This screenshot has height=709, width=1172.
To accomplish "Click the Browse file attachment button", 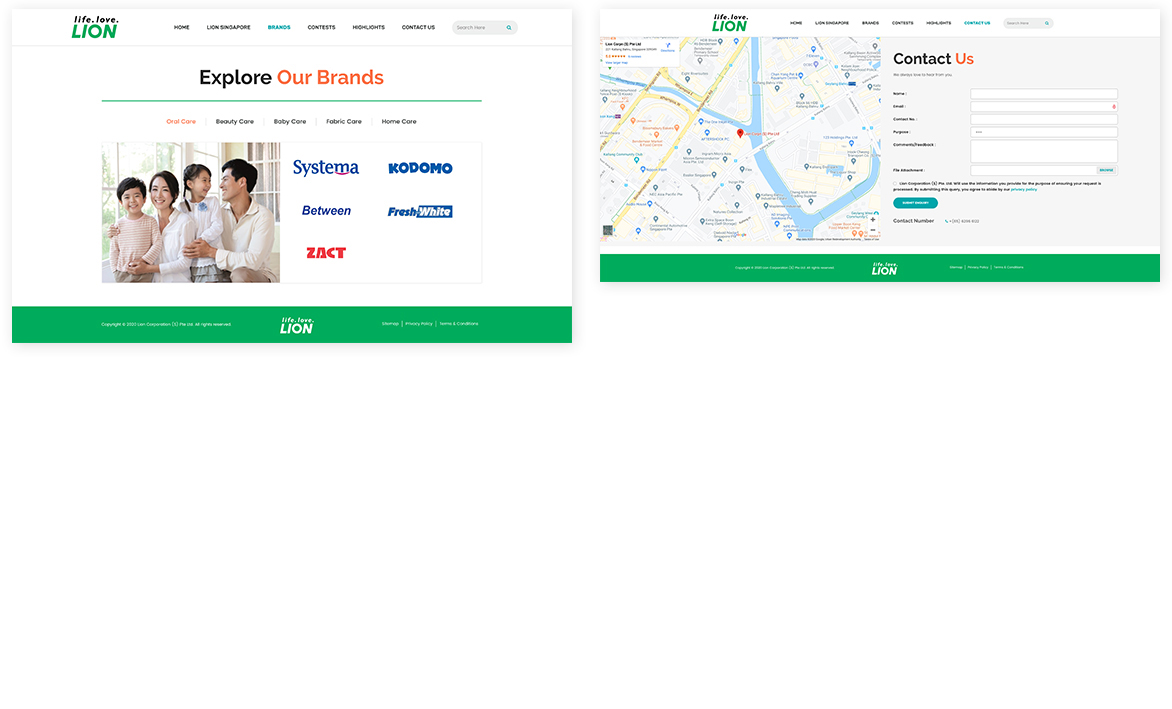I will [1106, 170].
